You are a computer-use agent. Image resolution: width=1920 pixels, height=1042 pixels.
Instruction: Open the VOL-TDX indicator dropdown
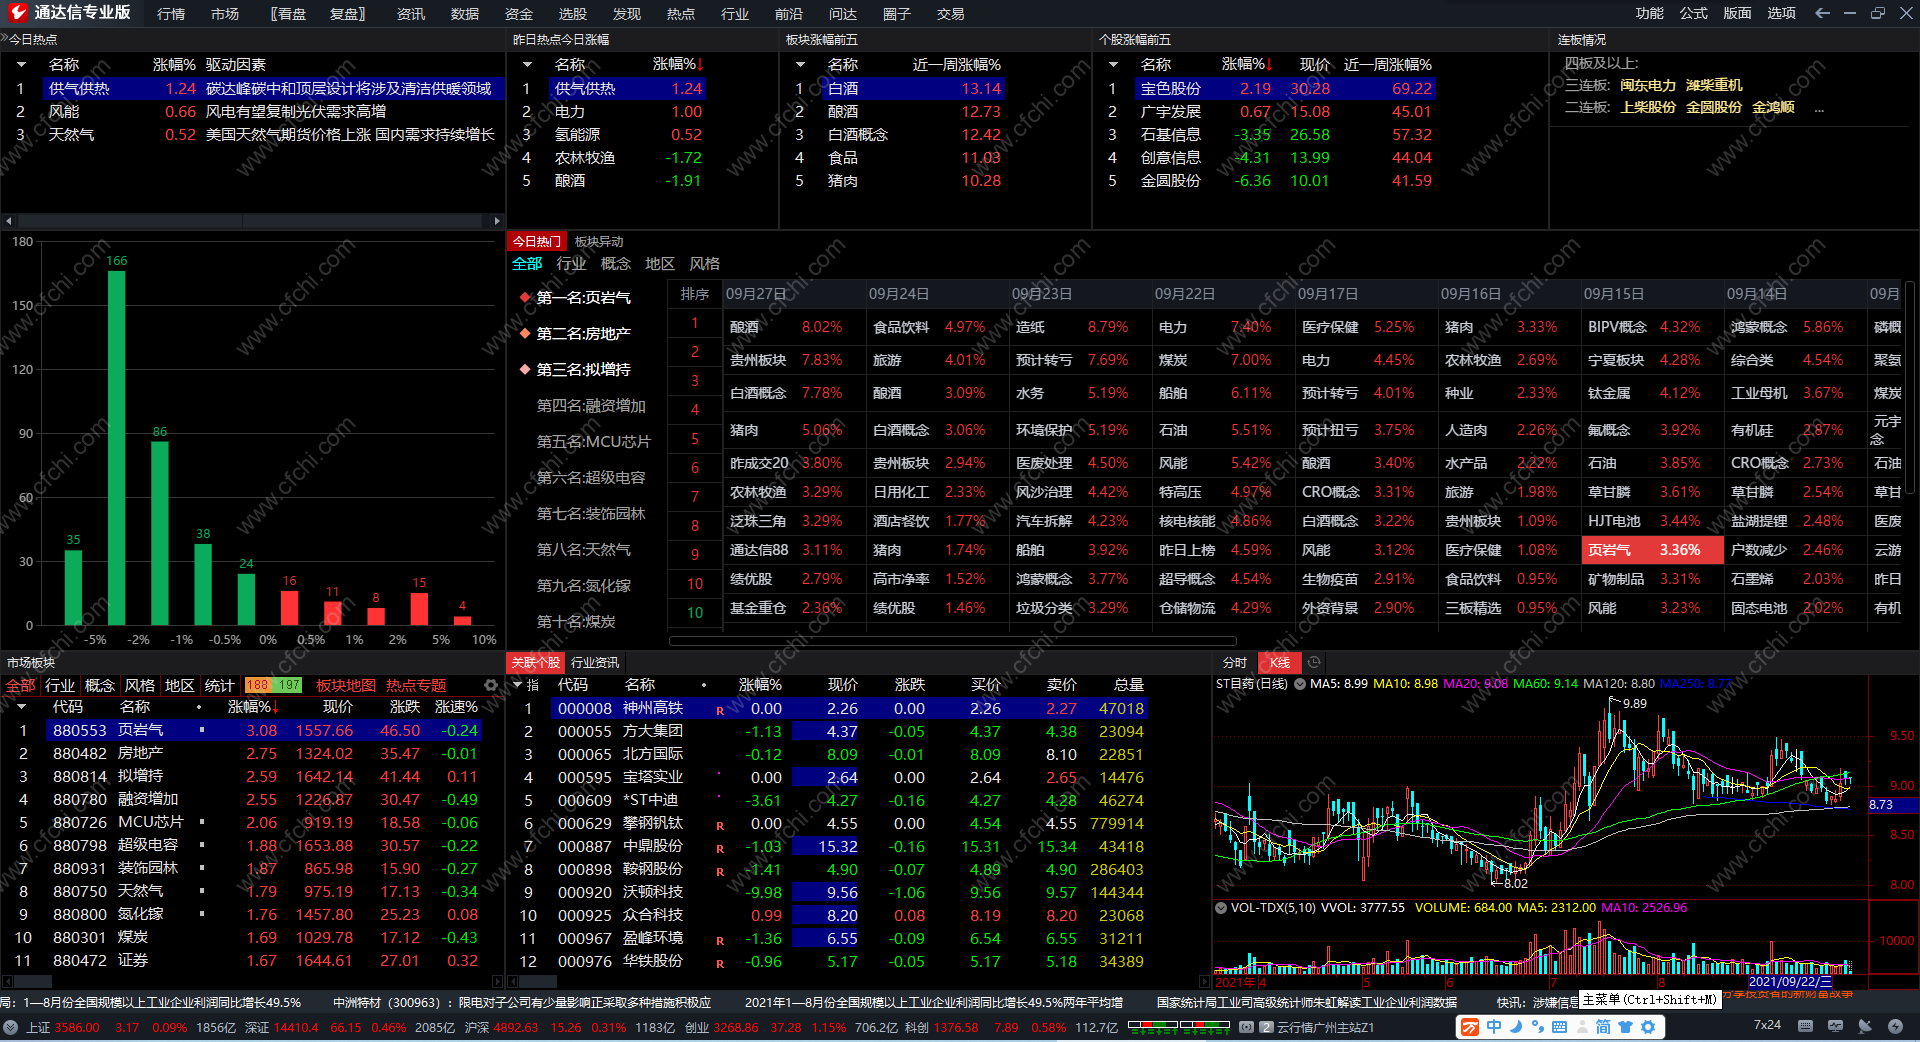pyautogui.click(x=1221, y=908)
